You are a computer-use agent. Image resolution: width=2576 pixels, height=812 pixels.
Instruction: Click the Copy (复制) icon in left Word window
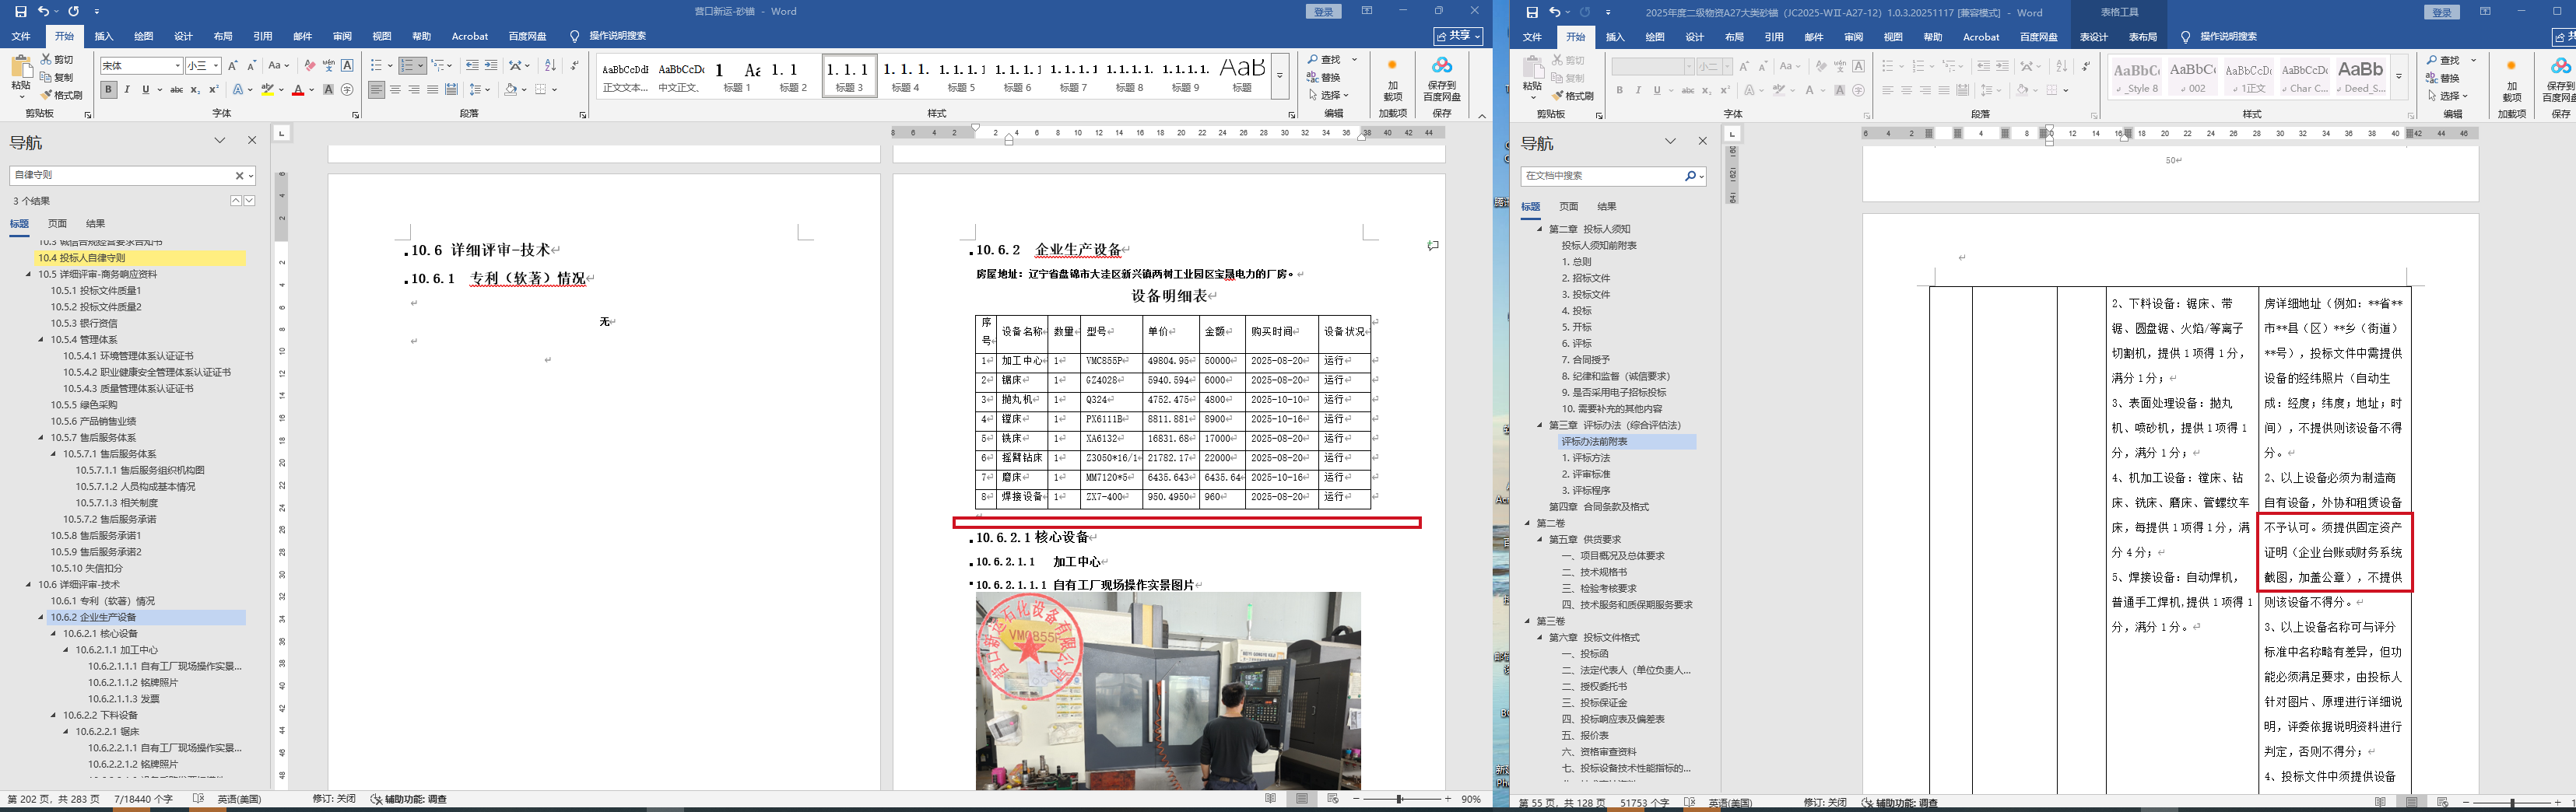point(57,77)
